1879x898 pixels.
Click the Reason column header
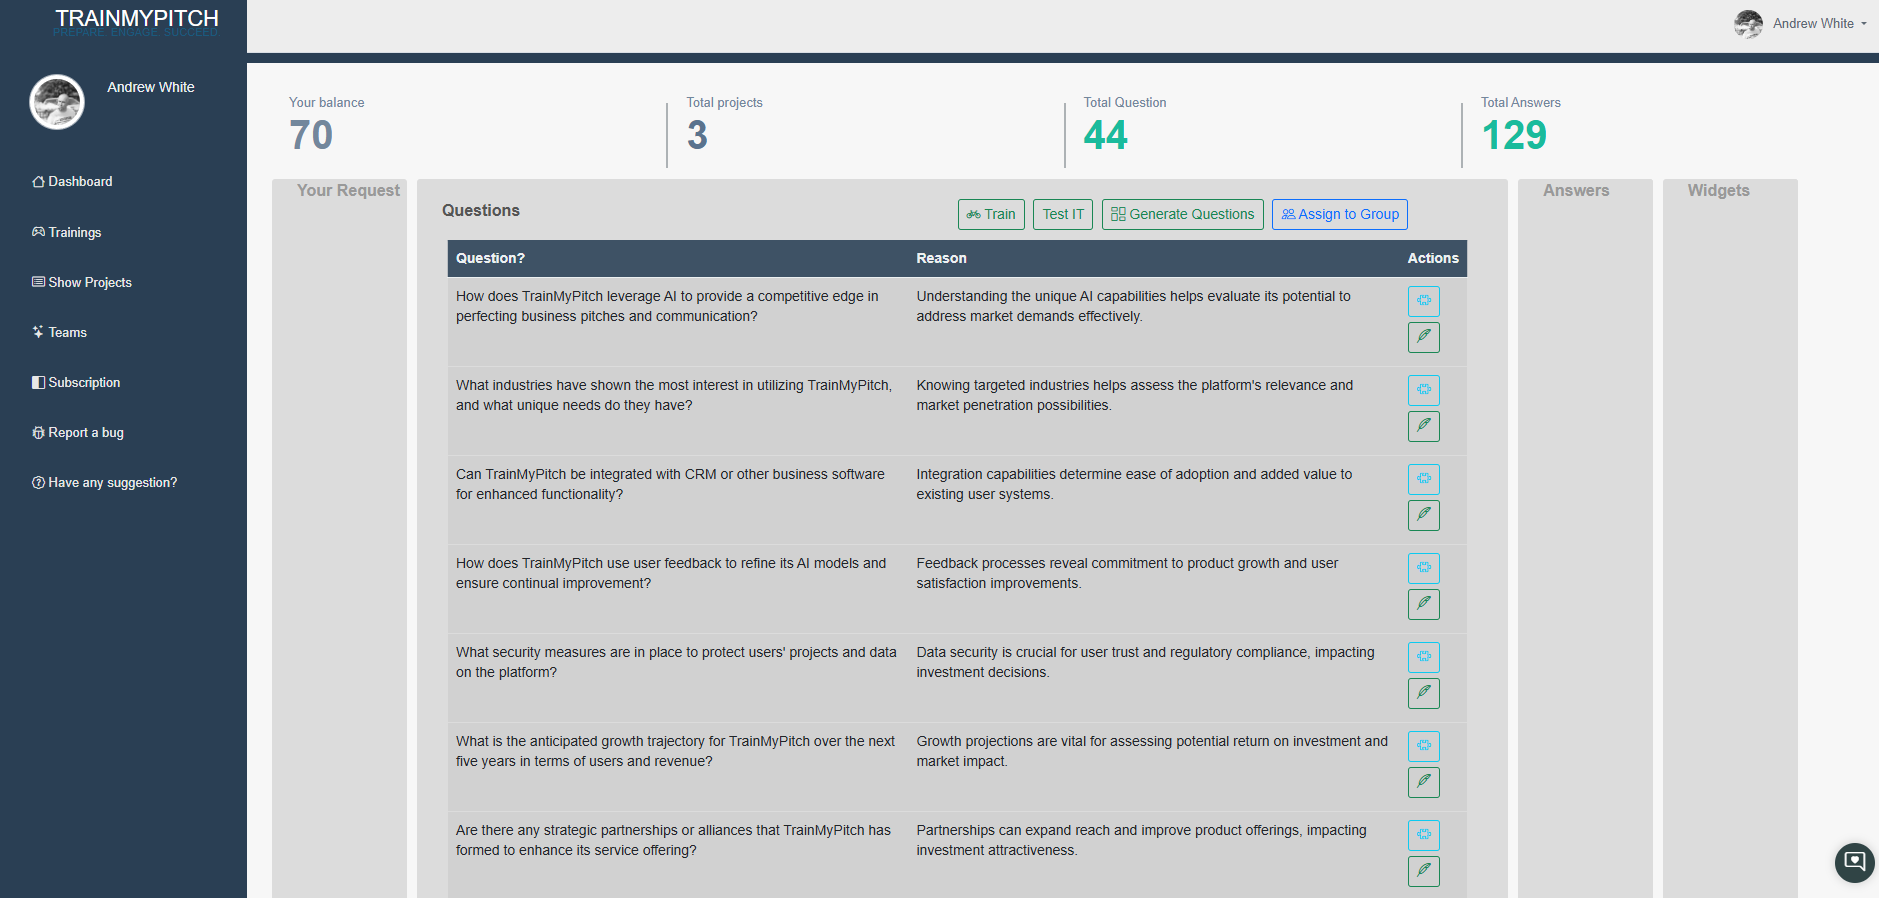click(x=941, y=258)
